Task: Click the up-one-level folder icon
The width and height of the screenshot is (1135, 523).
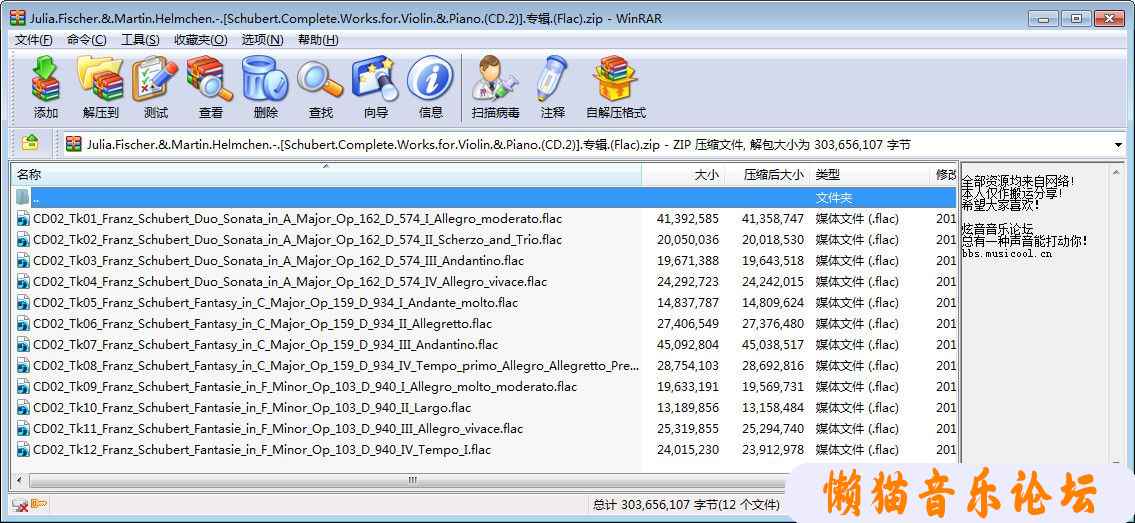Action: pyautogui.click(x=30, y=143)
